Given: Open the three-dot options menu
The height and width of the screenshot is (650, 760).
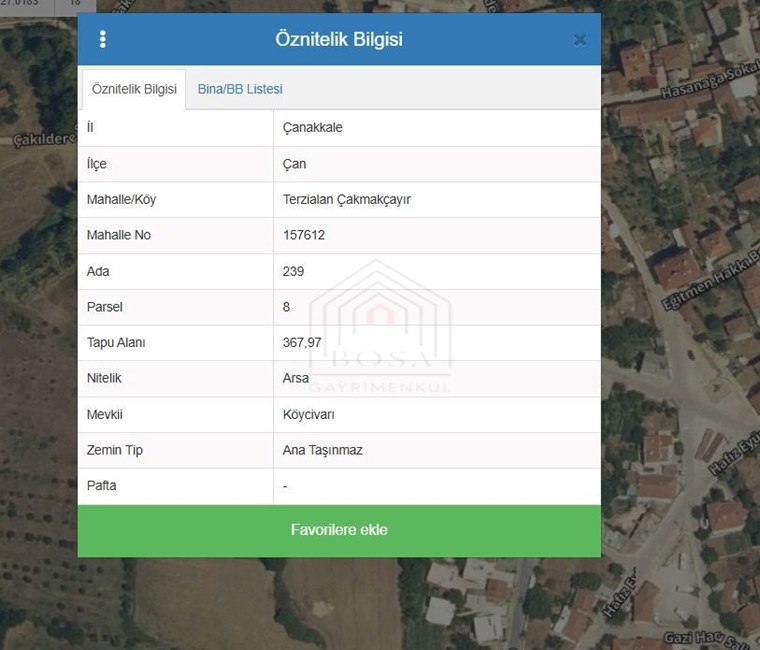Looking at the screenshot, I should [102, 39].
